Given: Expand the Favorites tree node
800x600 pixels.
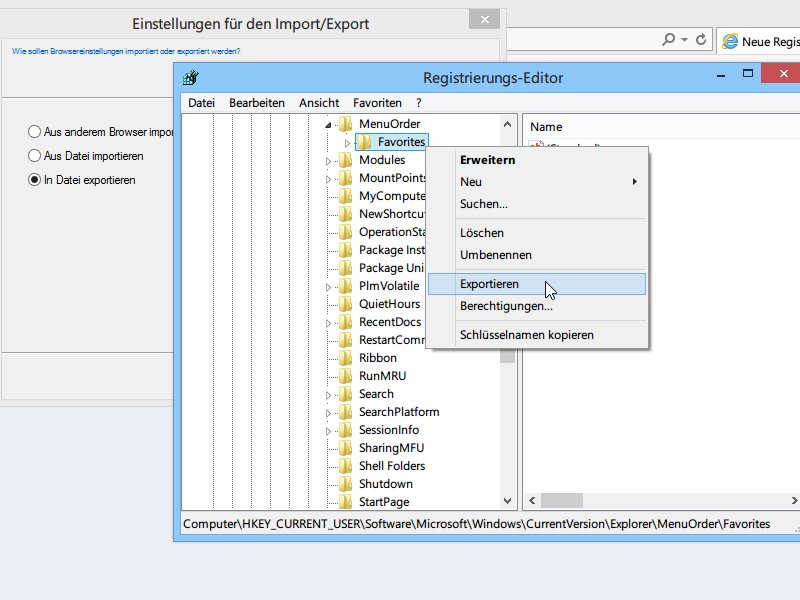Looking at the screenshot, I should click(x=347, y=143).
